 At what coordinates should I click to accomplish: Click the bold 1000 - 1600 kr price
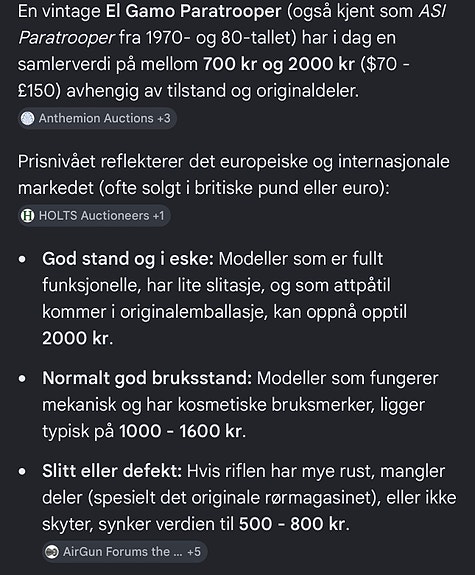click(x=181, y=431)
